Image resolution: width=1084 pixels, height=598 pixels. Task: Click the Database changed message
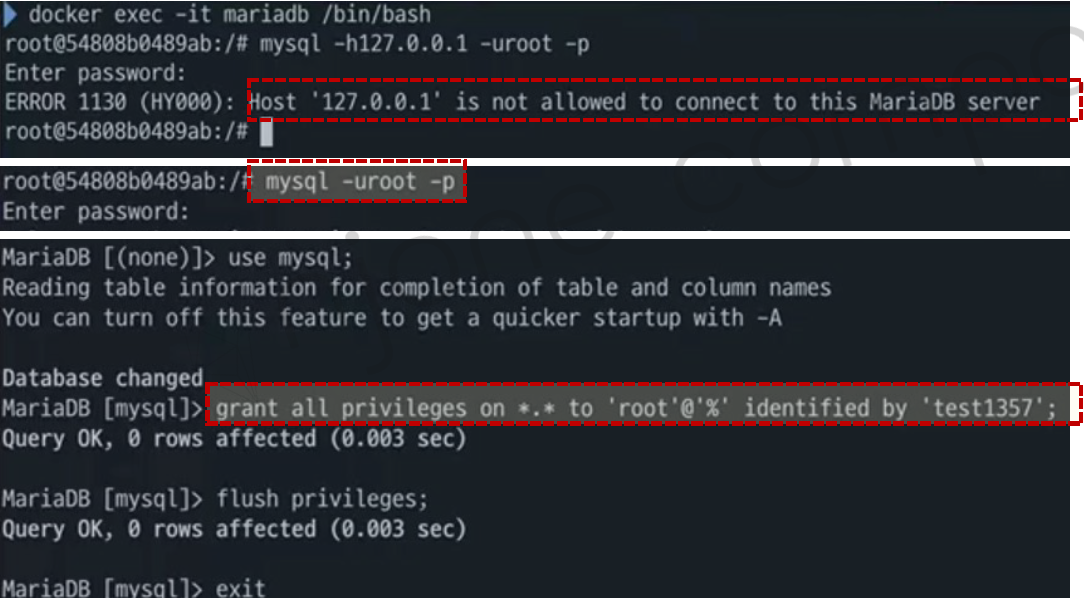point(102,378)
